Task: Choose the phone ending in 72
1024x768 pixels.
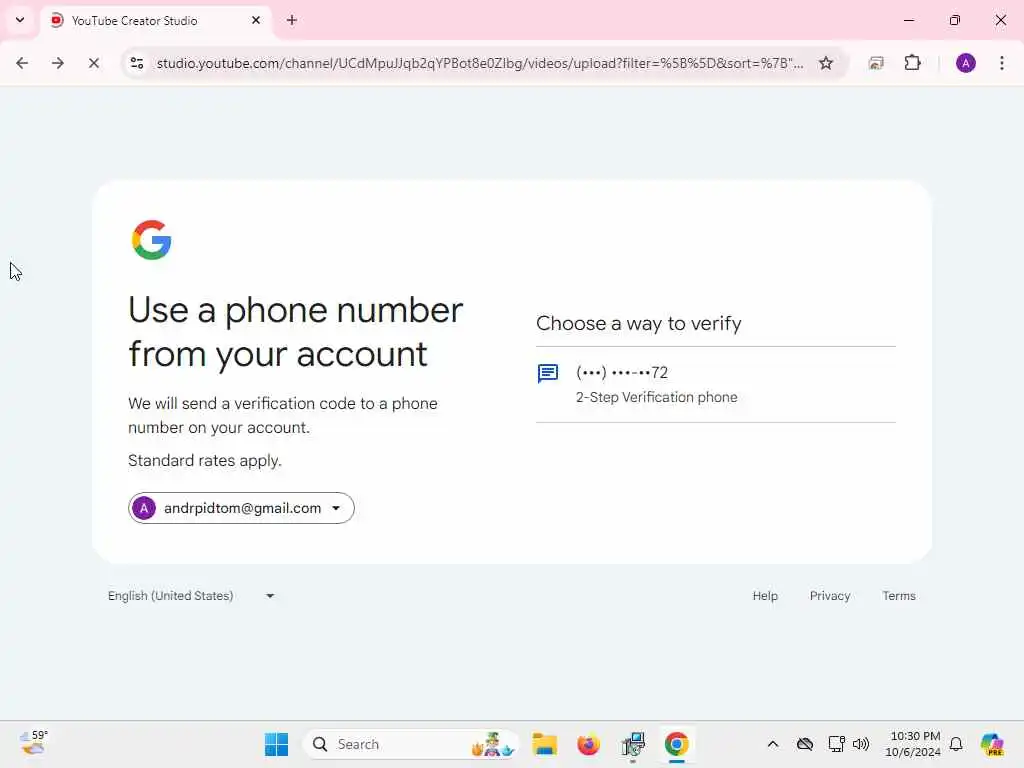Action: click(715, 385)
